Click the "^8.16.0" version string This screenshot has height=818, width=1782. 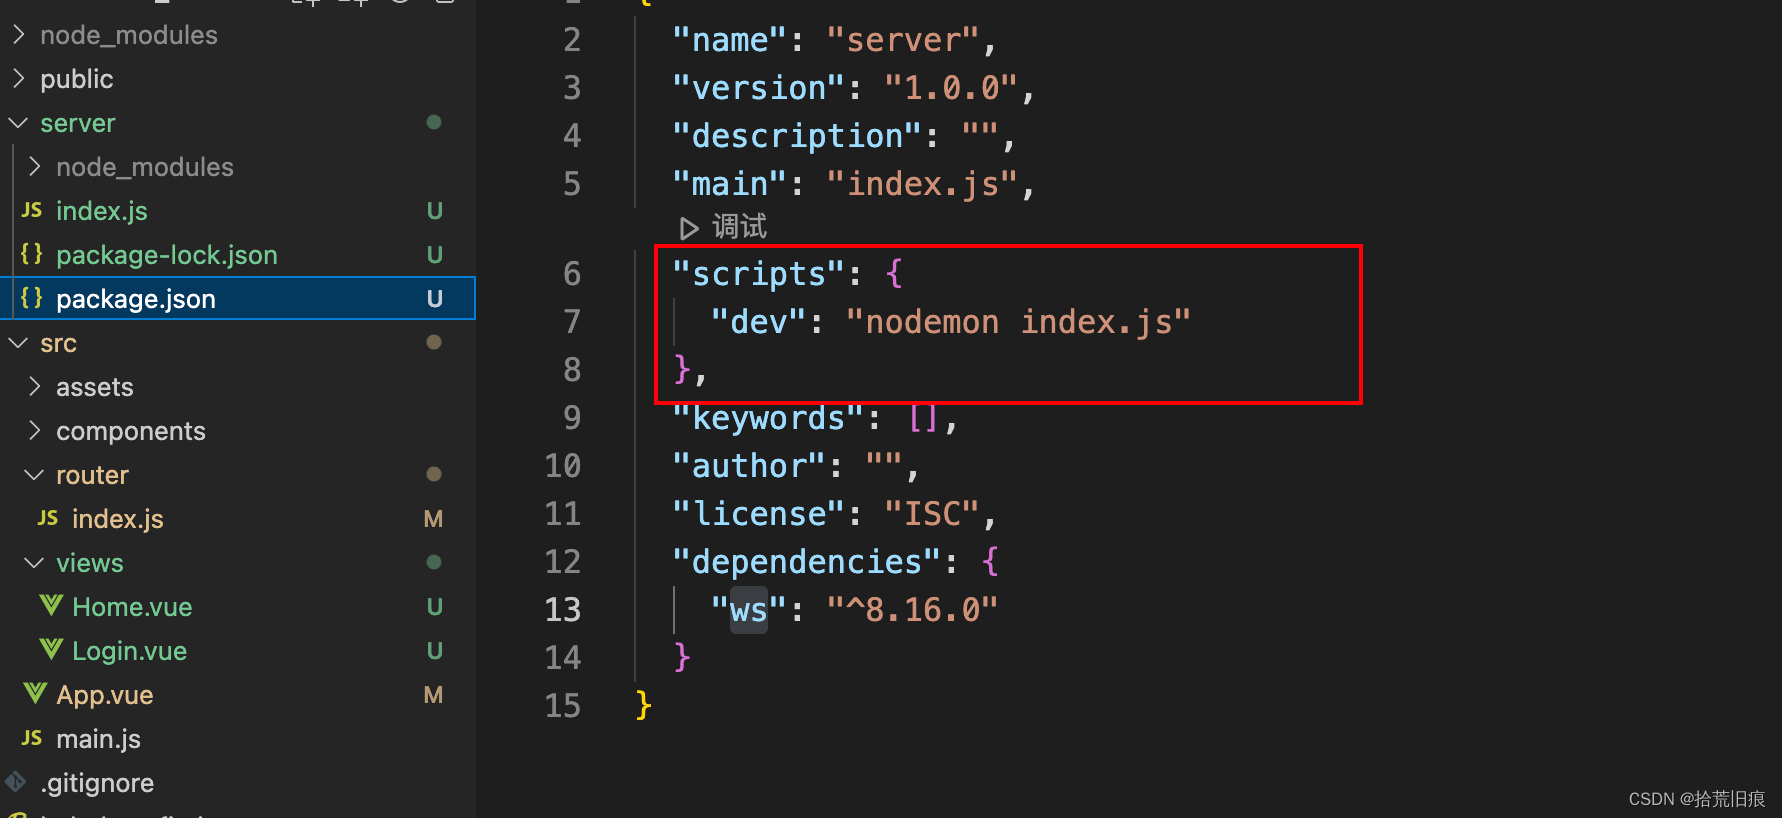coord(912,610)
